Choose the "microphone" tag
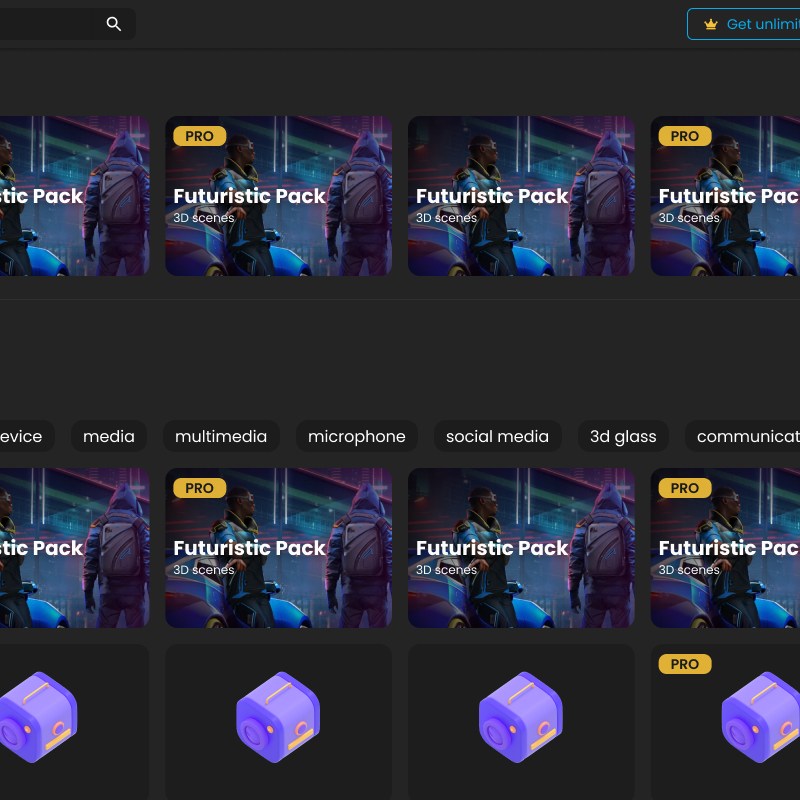The image size is (800, 800). click(357, 436)
